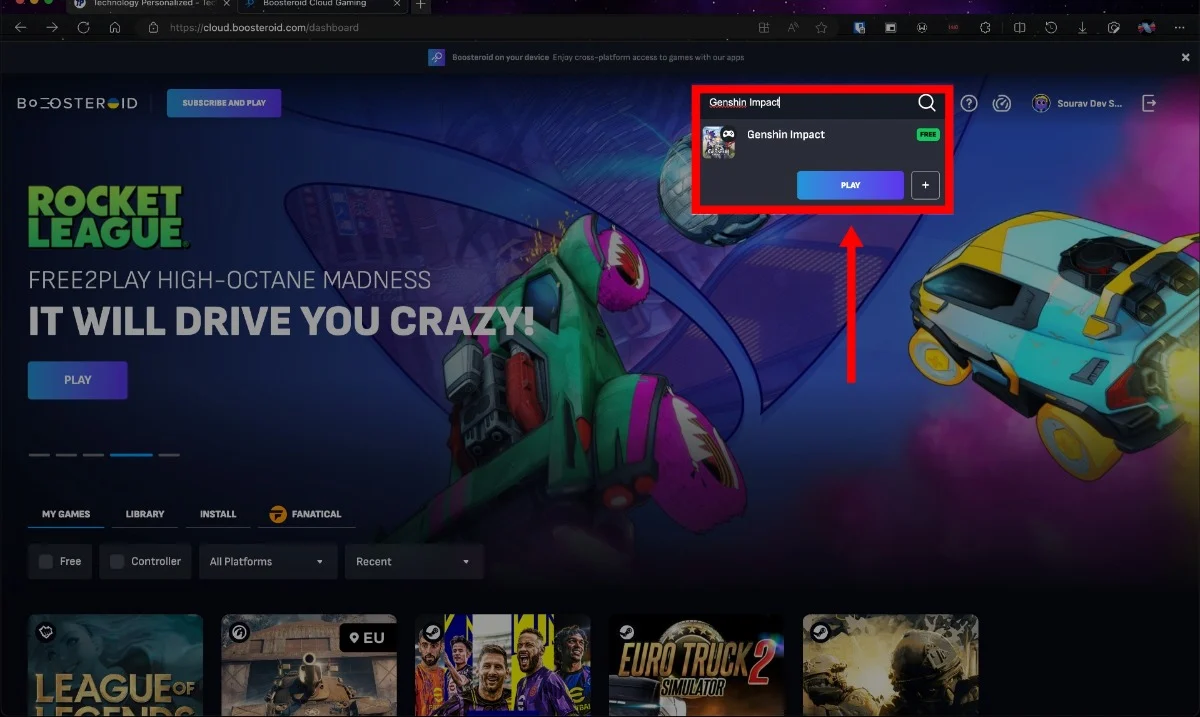Click the Fanatical logo icon
The width and height of the screenshot is (1200, 717).
[x=277, y=514]
